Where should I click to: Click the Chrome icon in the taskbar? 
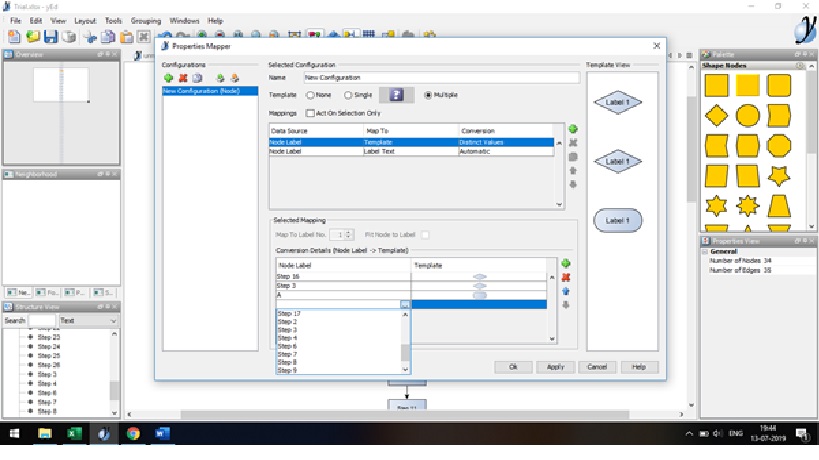133,434
